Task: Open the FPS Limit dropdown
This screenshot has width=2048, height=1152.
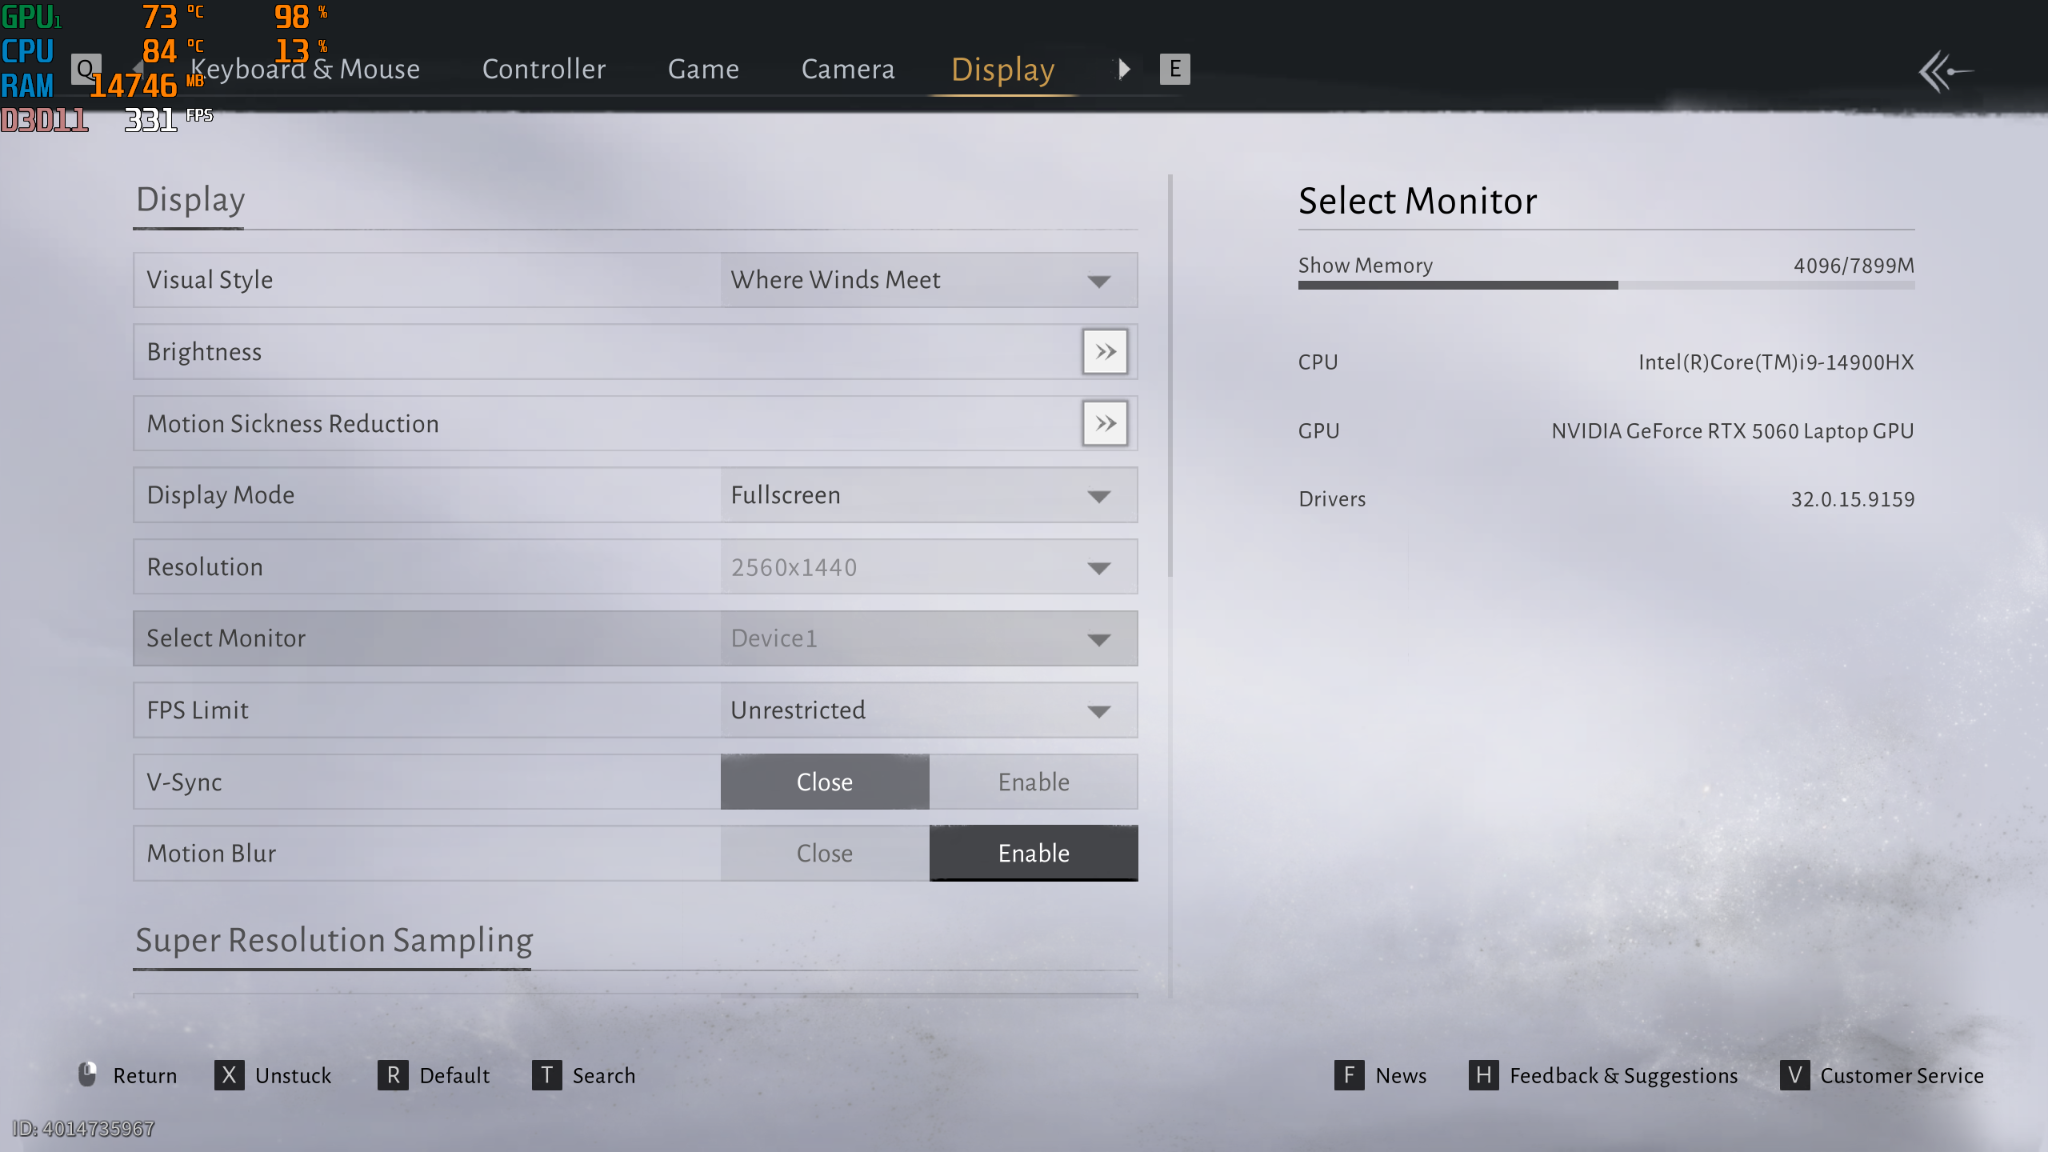Action: click(x=928, y=710)
